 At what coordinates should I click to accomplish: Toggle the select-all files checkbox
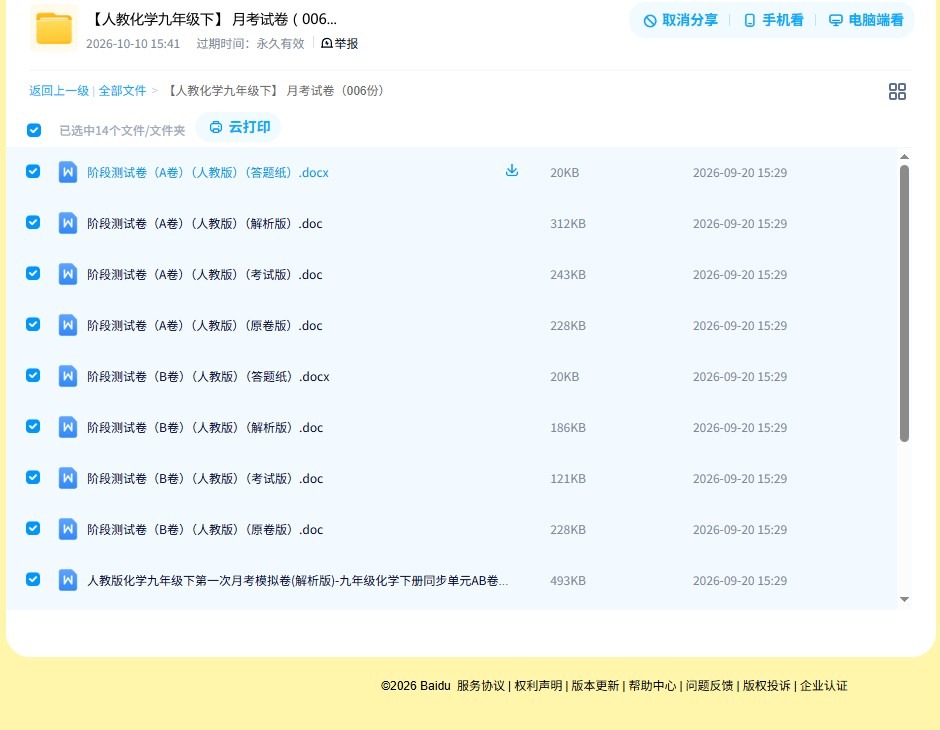34,130
